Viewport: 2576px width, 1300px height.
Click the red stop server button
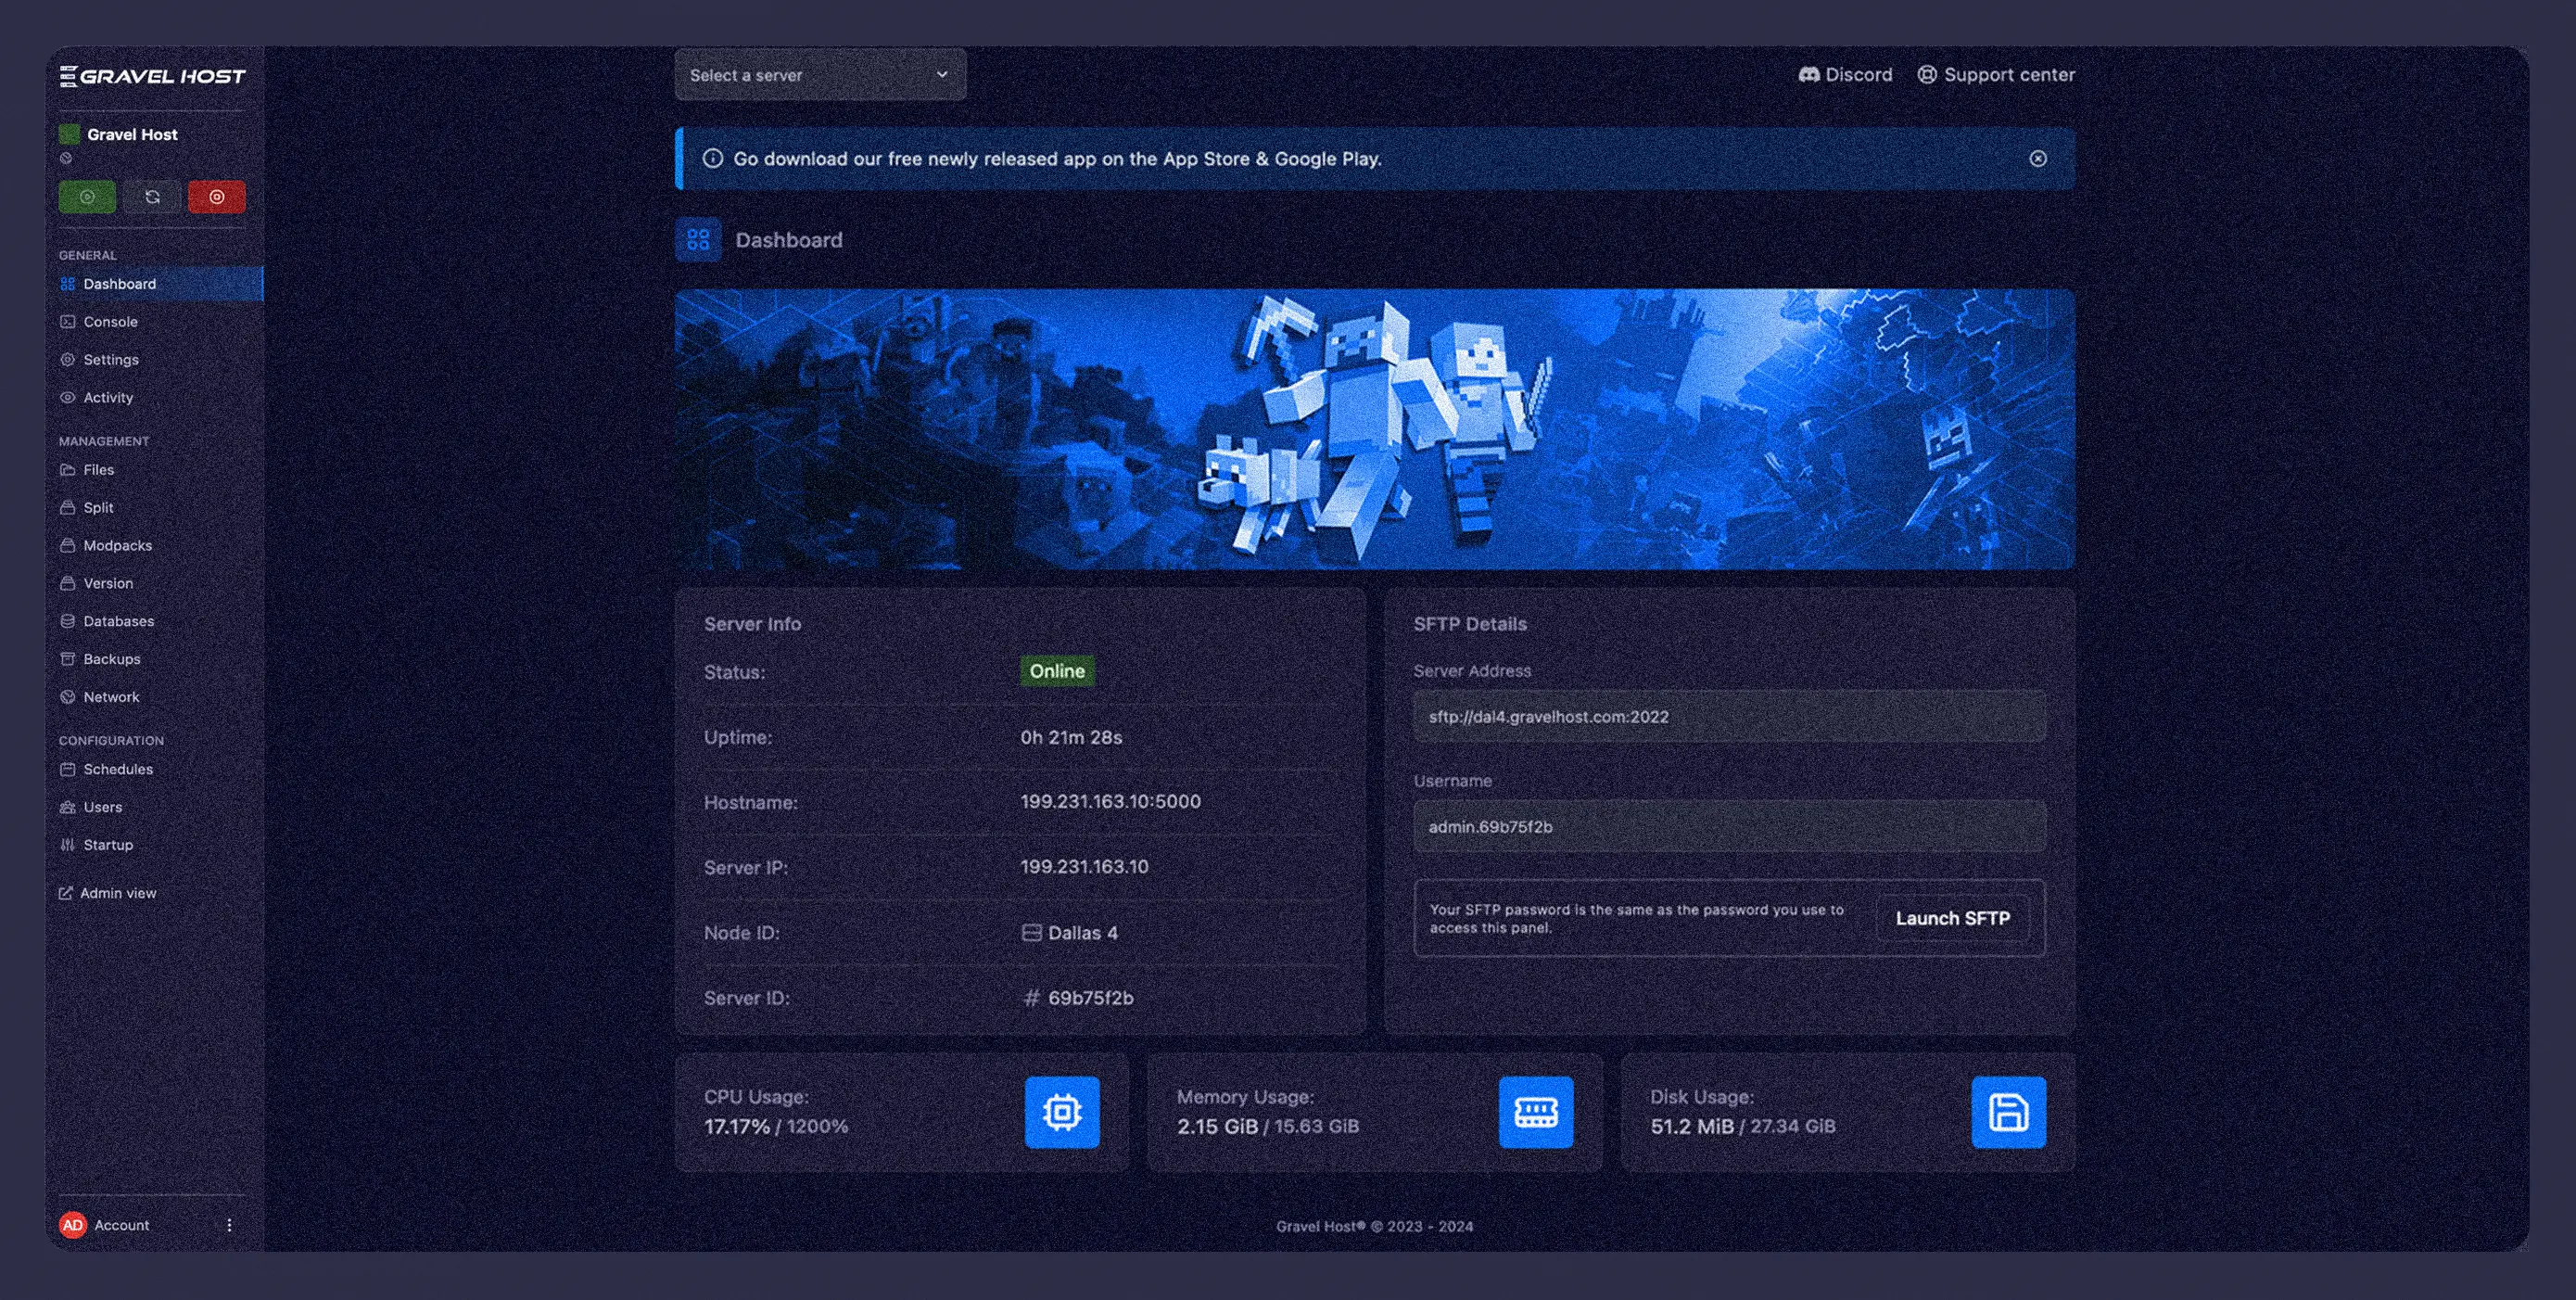(x=217, y=197)
